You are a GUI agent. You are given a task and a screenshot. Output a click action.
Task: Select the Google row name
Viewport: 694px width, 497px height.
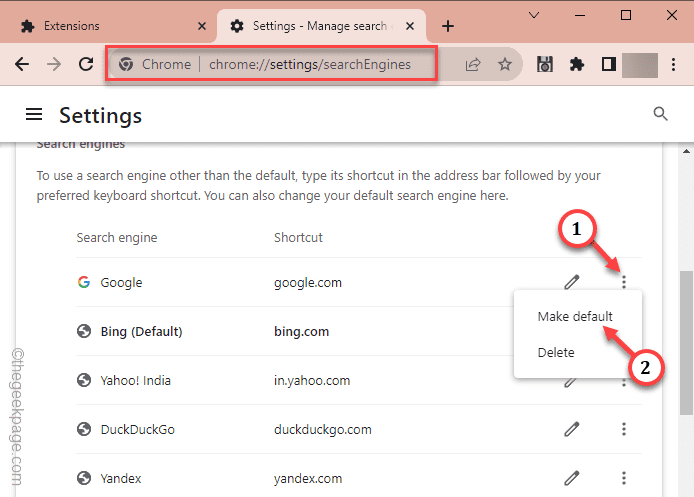(121, 282)
